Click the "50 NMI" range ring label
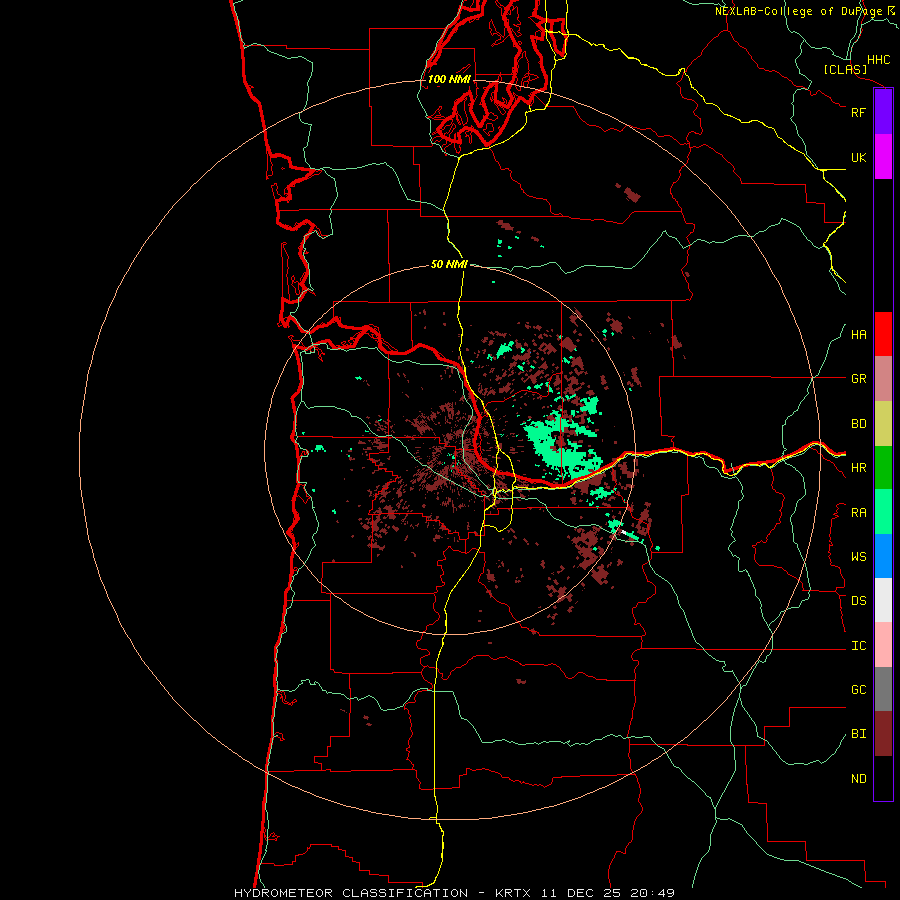Image resolution: width=900 pixels, height=900 pixels. coord(449,264)
